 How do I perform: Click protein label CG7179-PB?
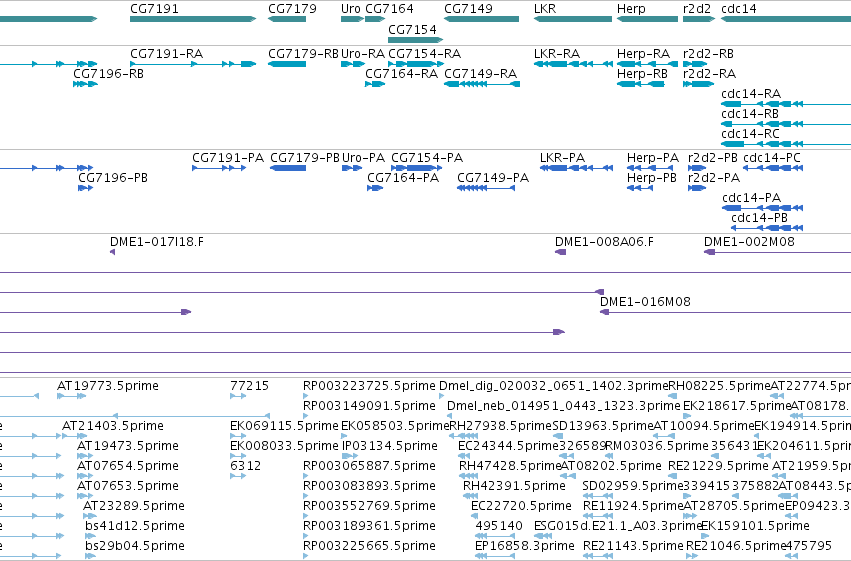click(x=305, y=158)
